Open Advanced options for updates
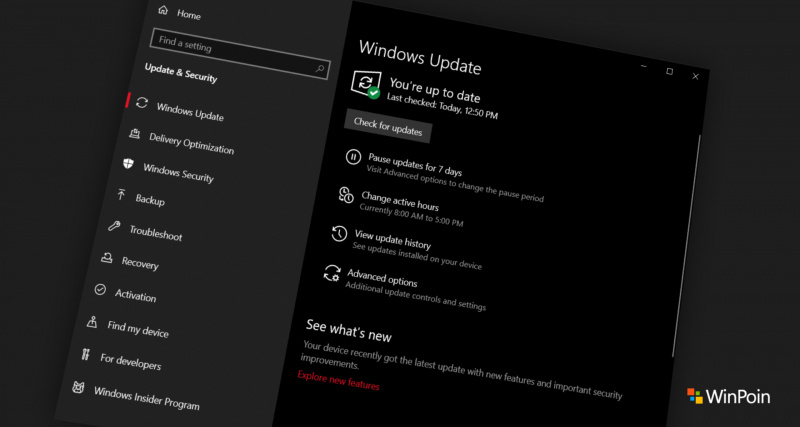 coord(382,278)
